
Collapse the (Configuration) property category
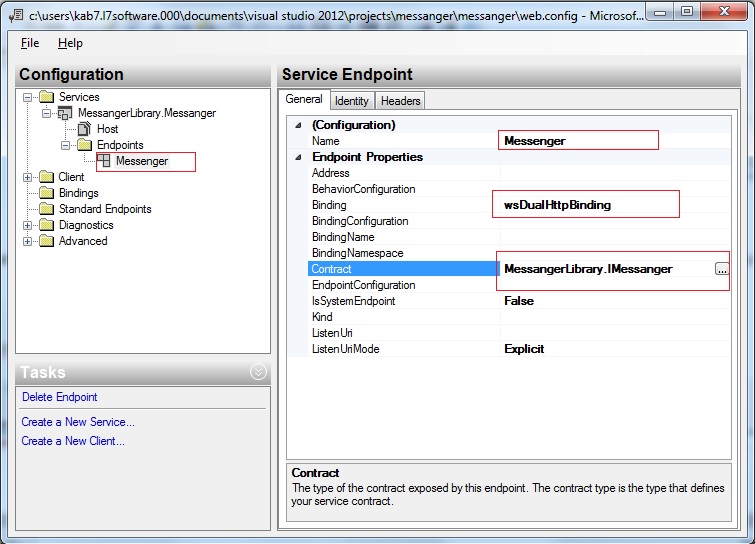[x=299, y=125]
